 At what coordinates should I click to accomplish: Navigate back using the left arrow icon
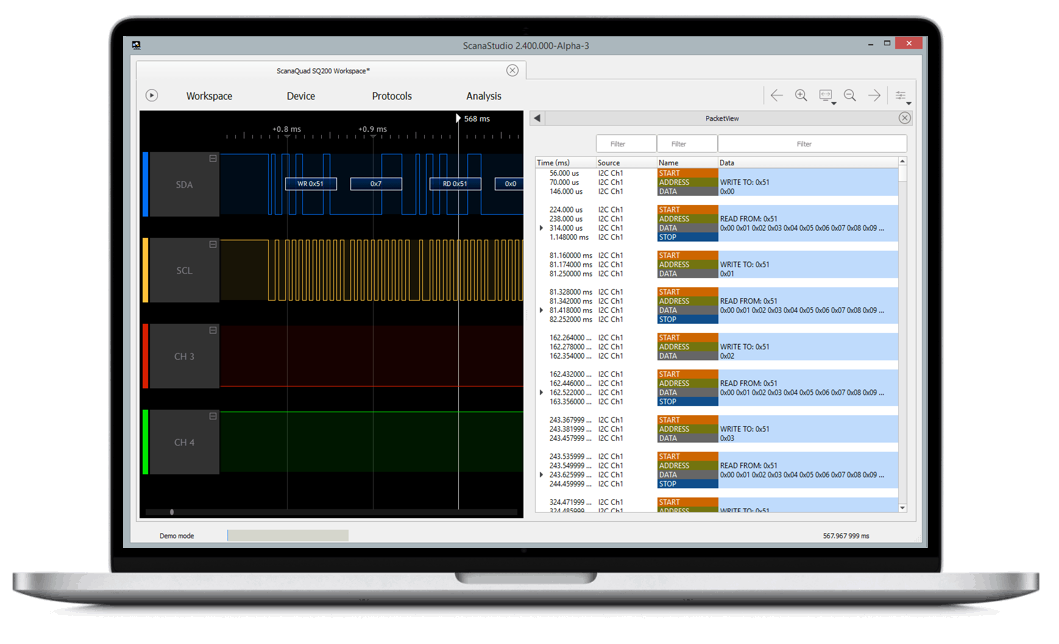click(x=777, y=95)
